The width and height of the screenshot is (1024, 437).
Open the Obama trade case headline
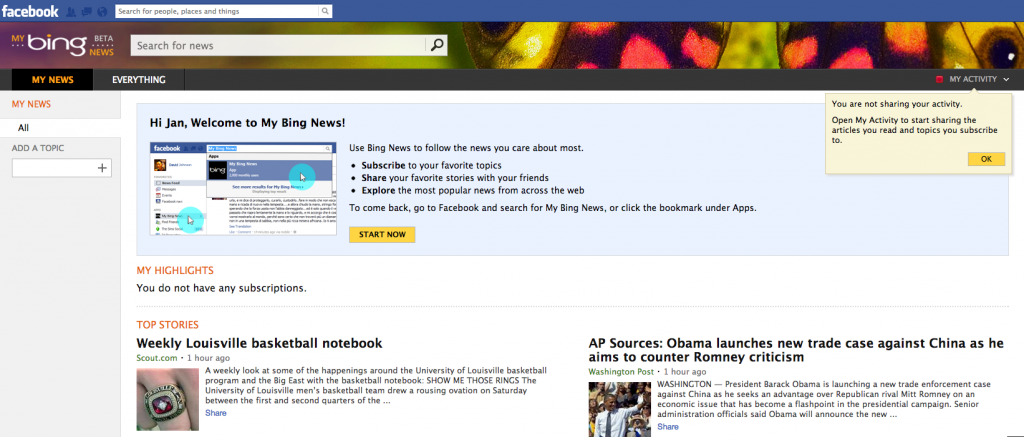(x=795, y=350)
